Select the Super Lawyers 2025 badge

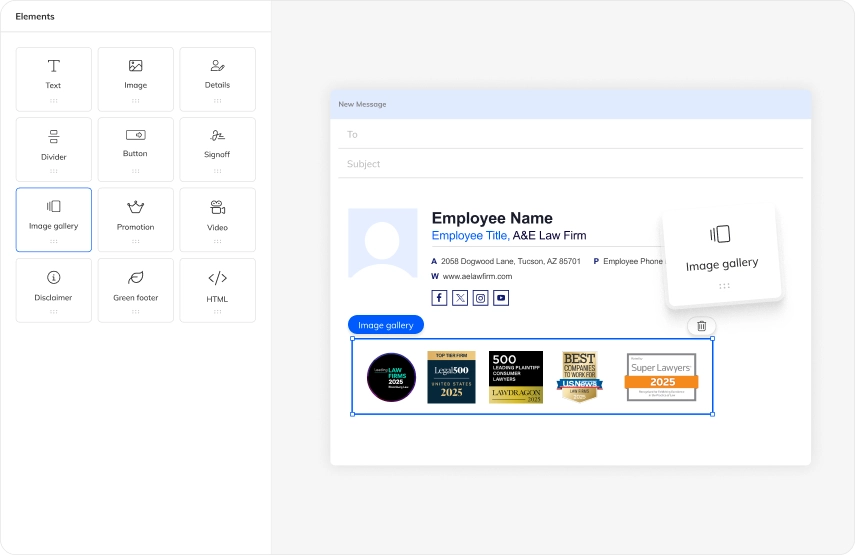(661, 377)
